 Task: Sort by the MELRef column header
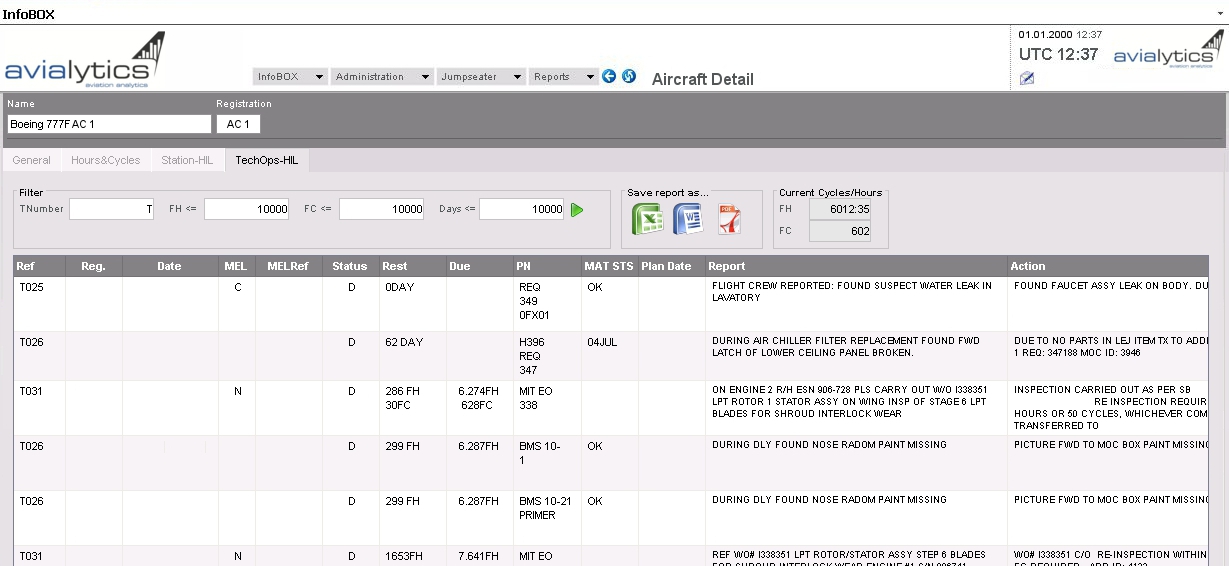pyautogui.click(x=288, y=266)
